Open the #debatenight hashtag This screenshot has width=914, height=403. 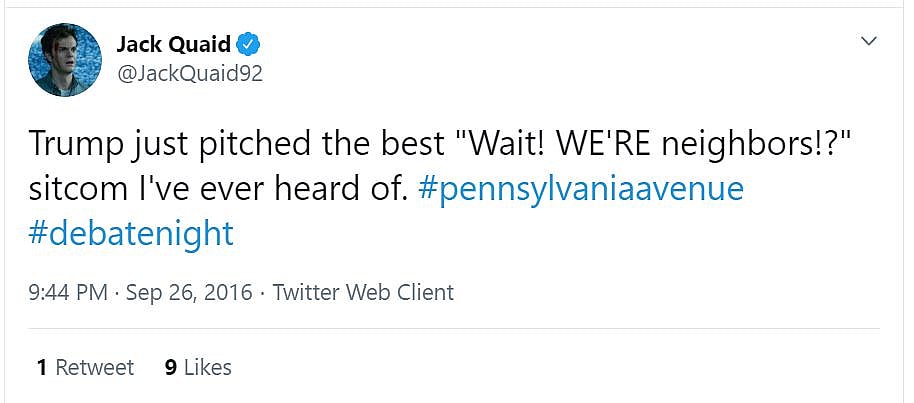click(x=131, y=233)
